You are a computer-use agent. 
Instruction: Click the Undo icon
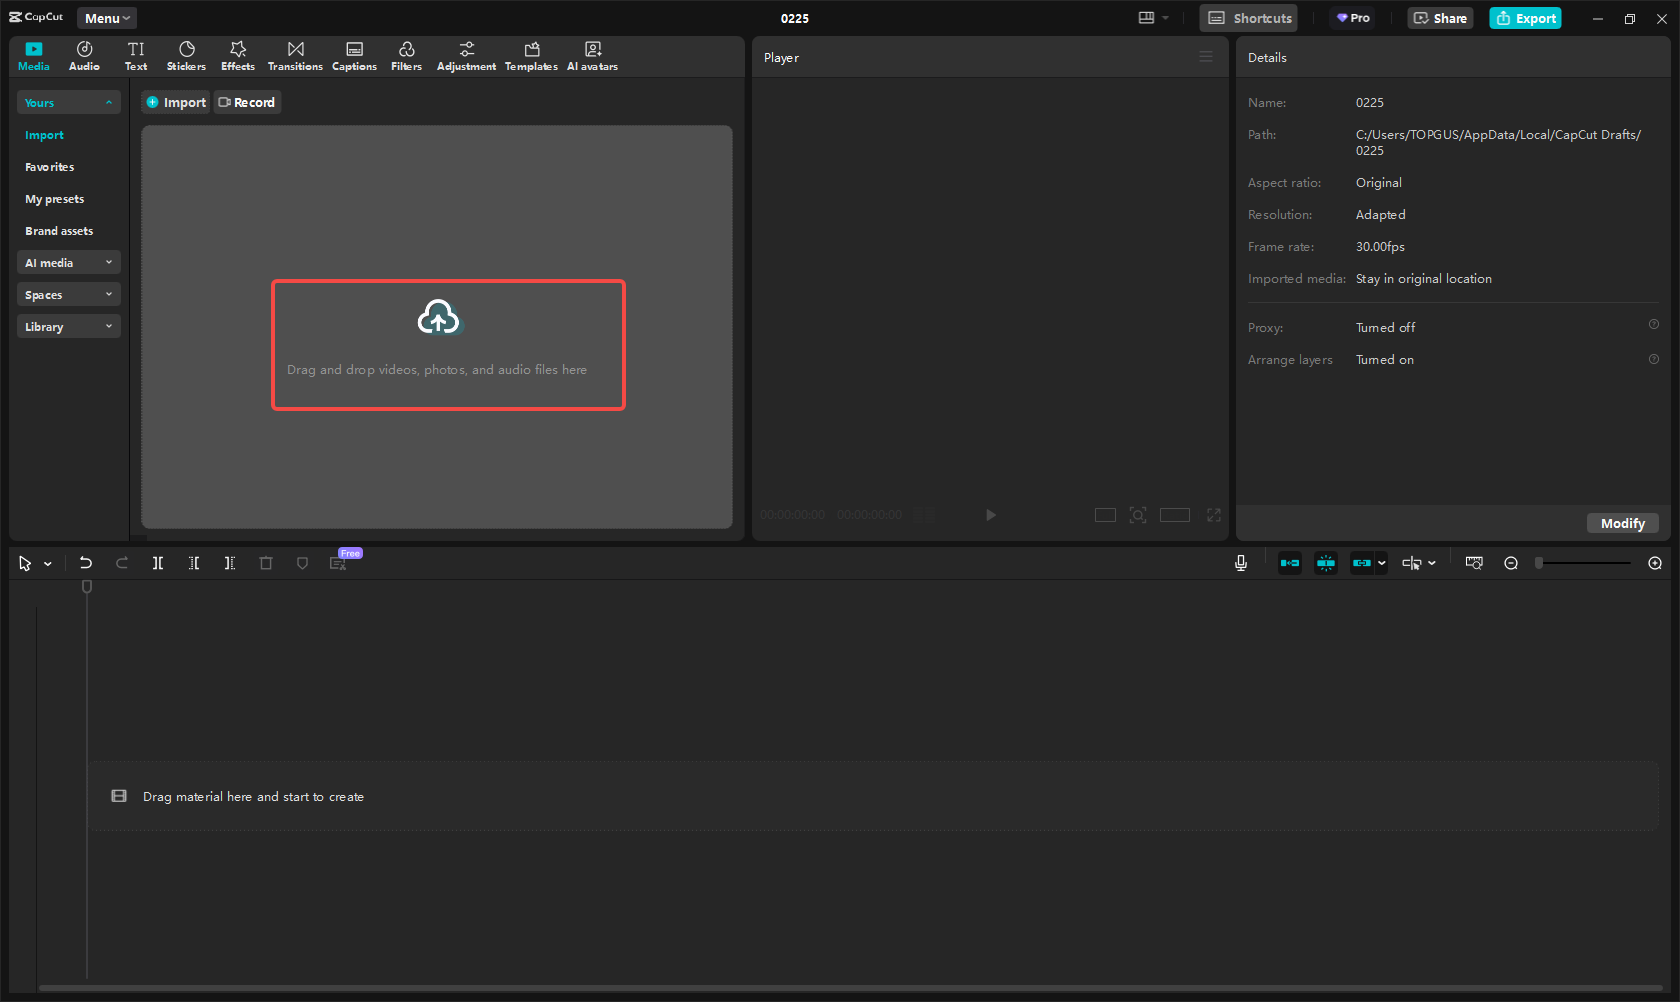pos(86,562)
